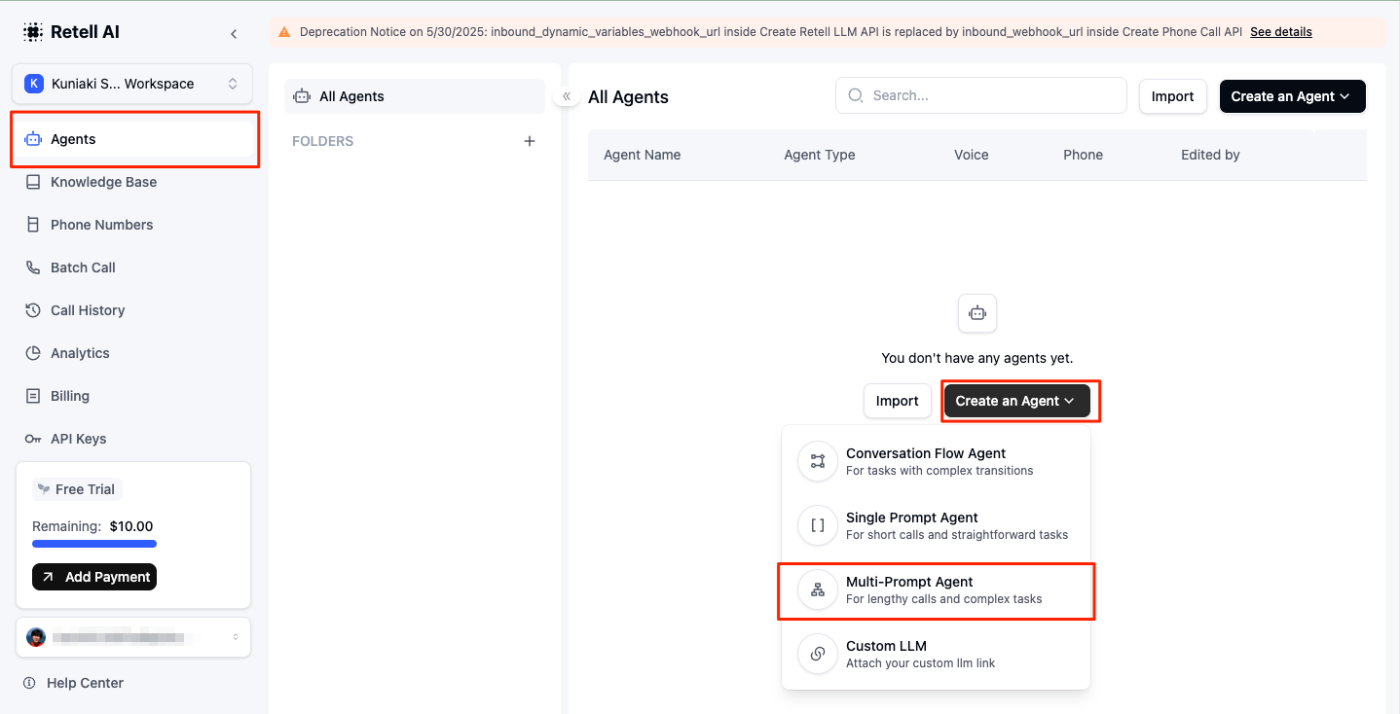Click the Free Trial badge
The width and height of the screenshot is (1400, 714).
click(77, 489)
